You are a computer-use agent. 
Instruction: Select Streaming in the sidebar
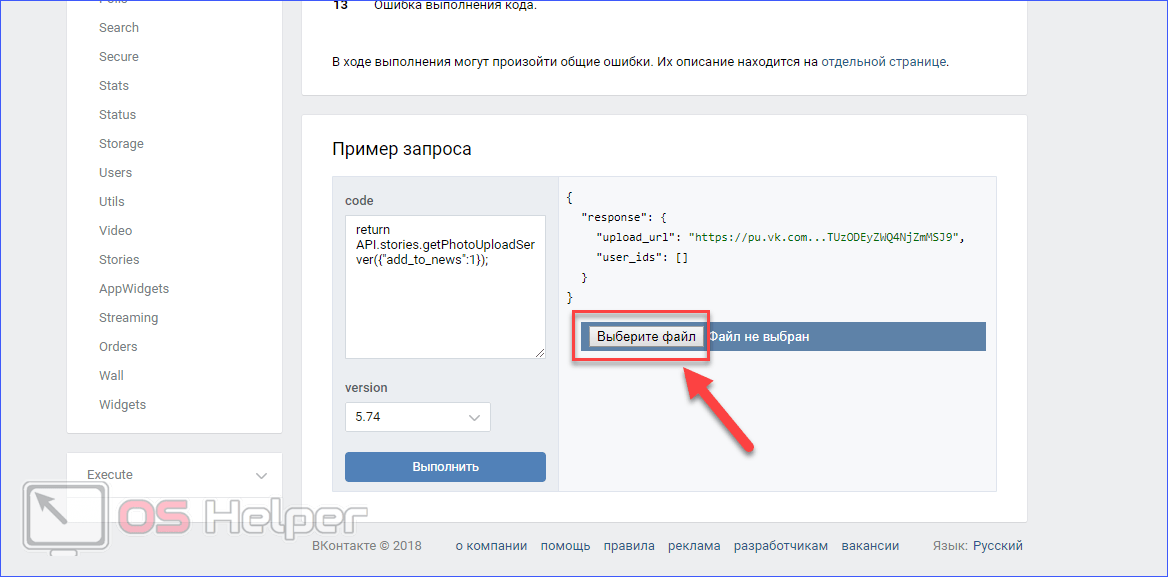pos(128,318)
